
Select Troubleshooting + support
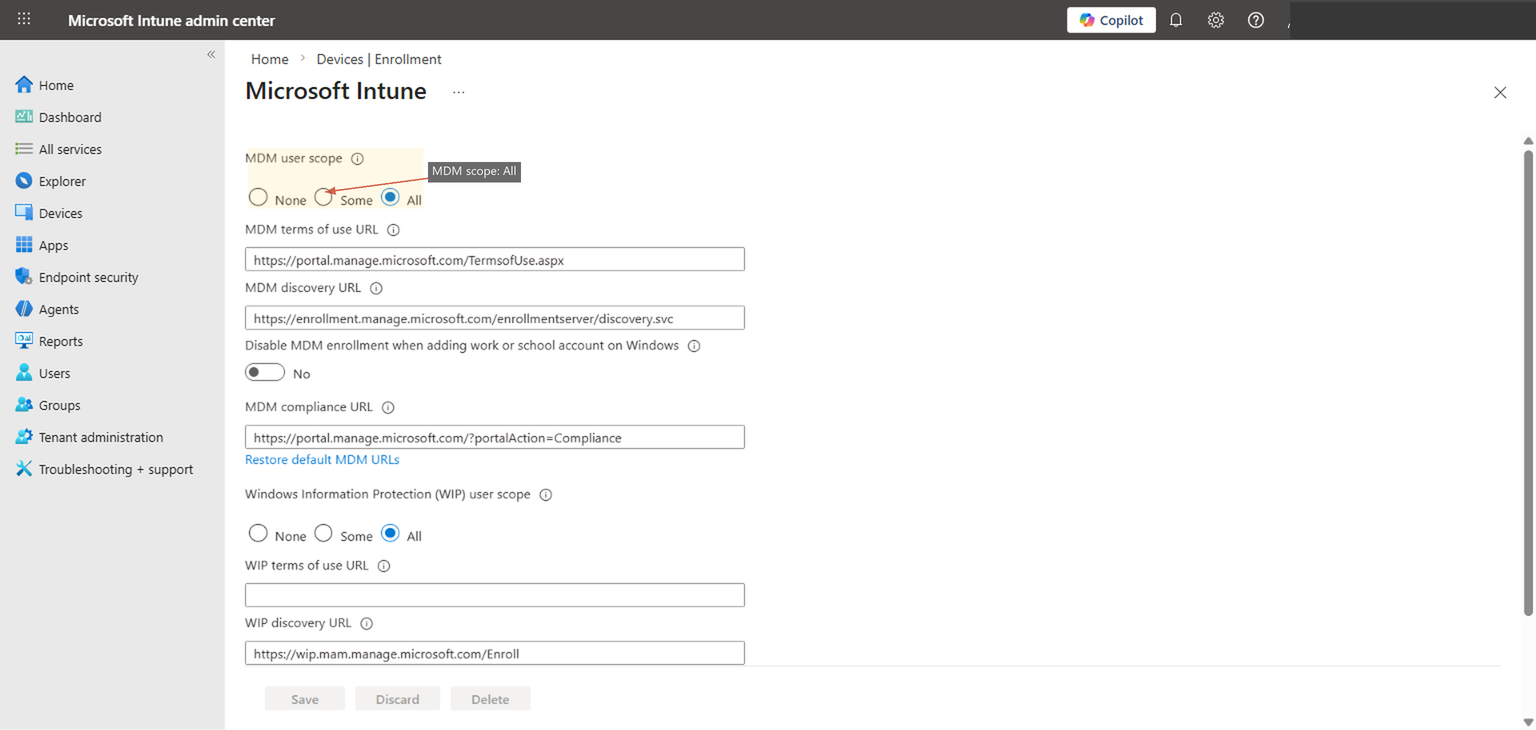116,468
